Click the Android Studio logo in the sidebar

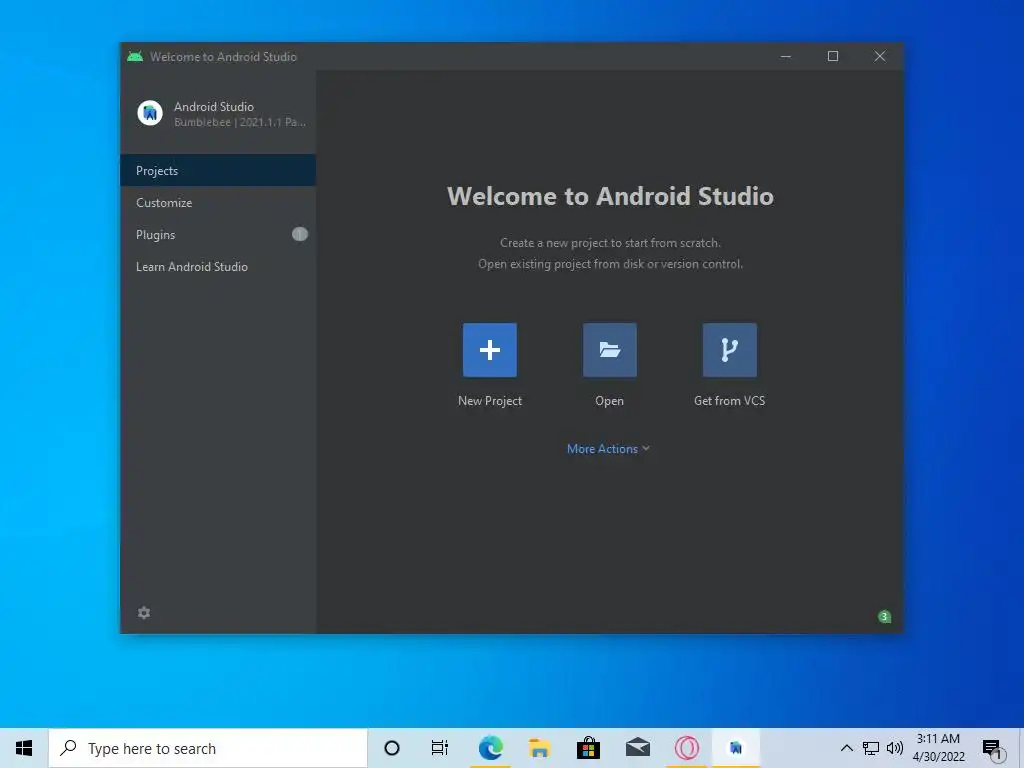tap(150, 113)
